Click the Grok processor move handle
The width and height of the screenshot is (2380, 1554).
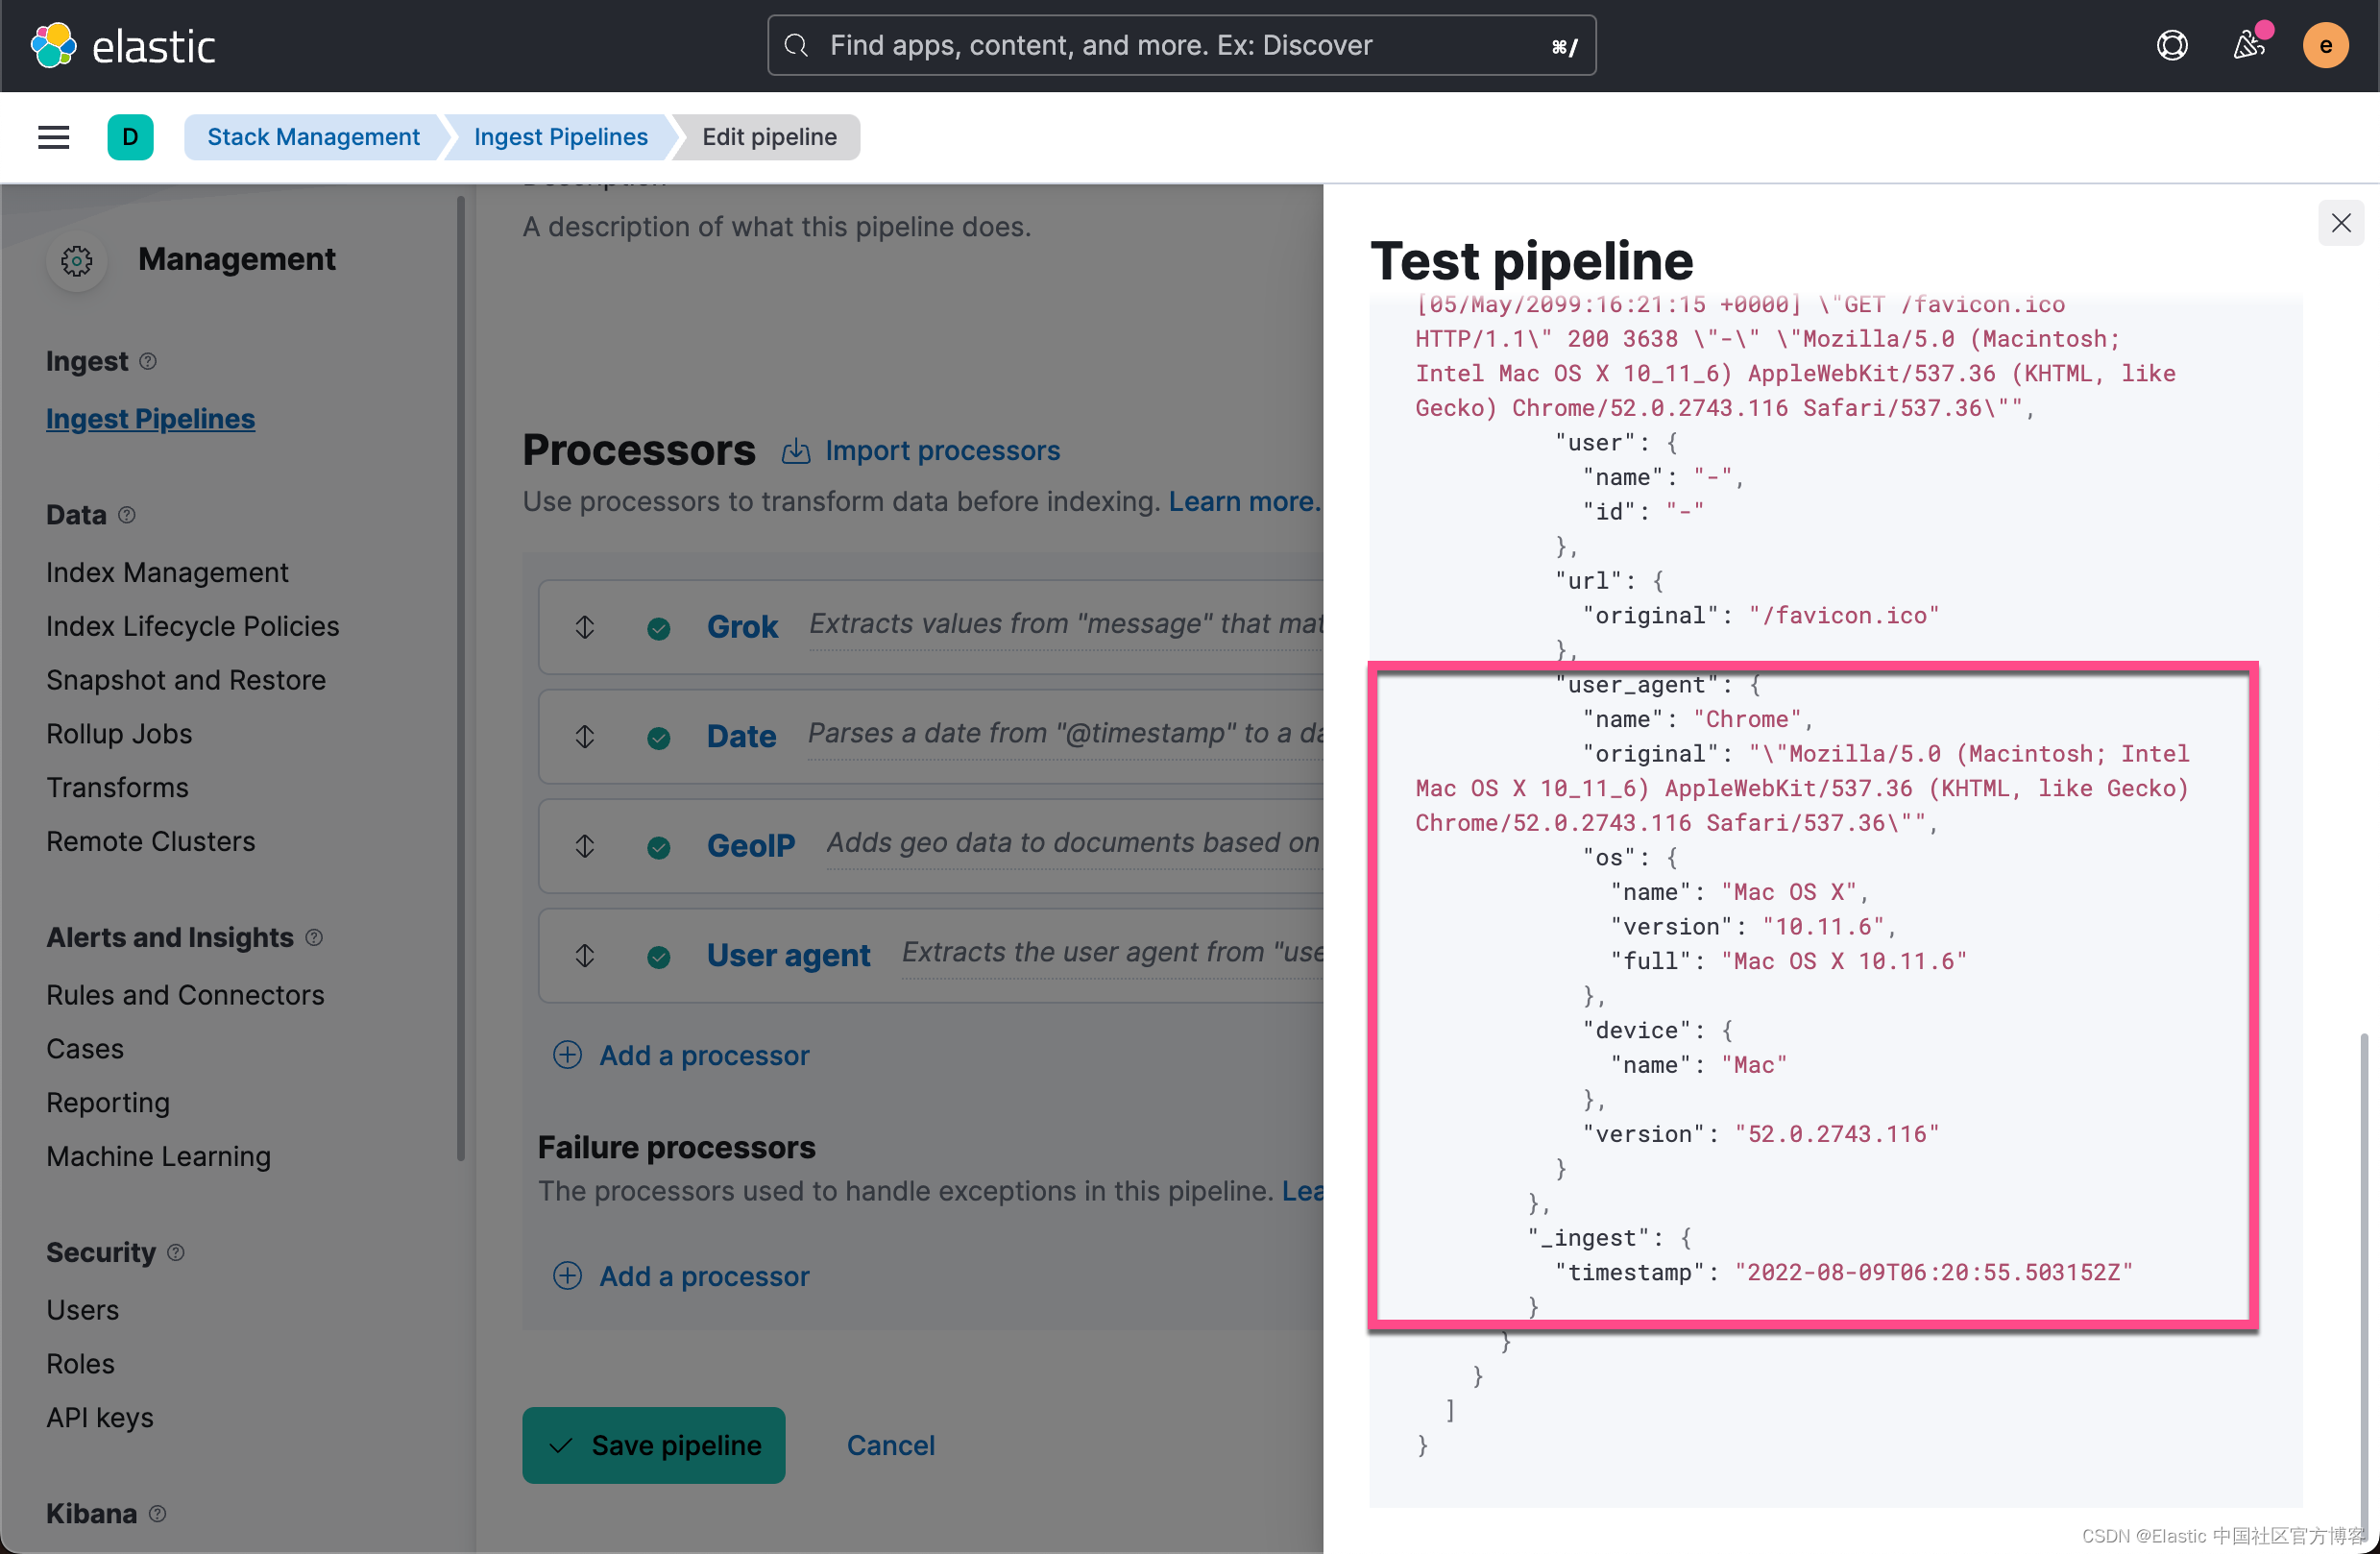(x=585, y=627)
